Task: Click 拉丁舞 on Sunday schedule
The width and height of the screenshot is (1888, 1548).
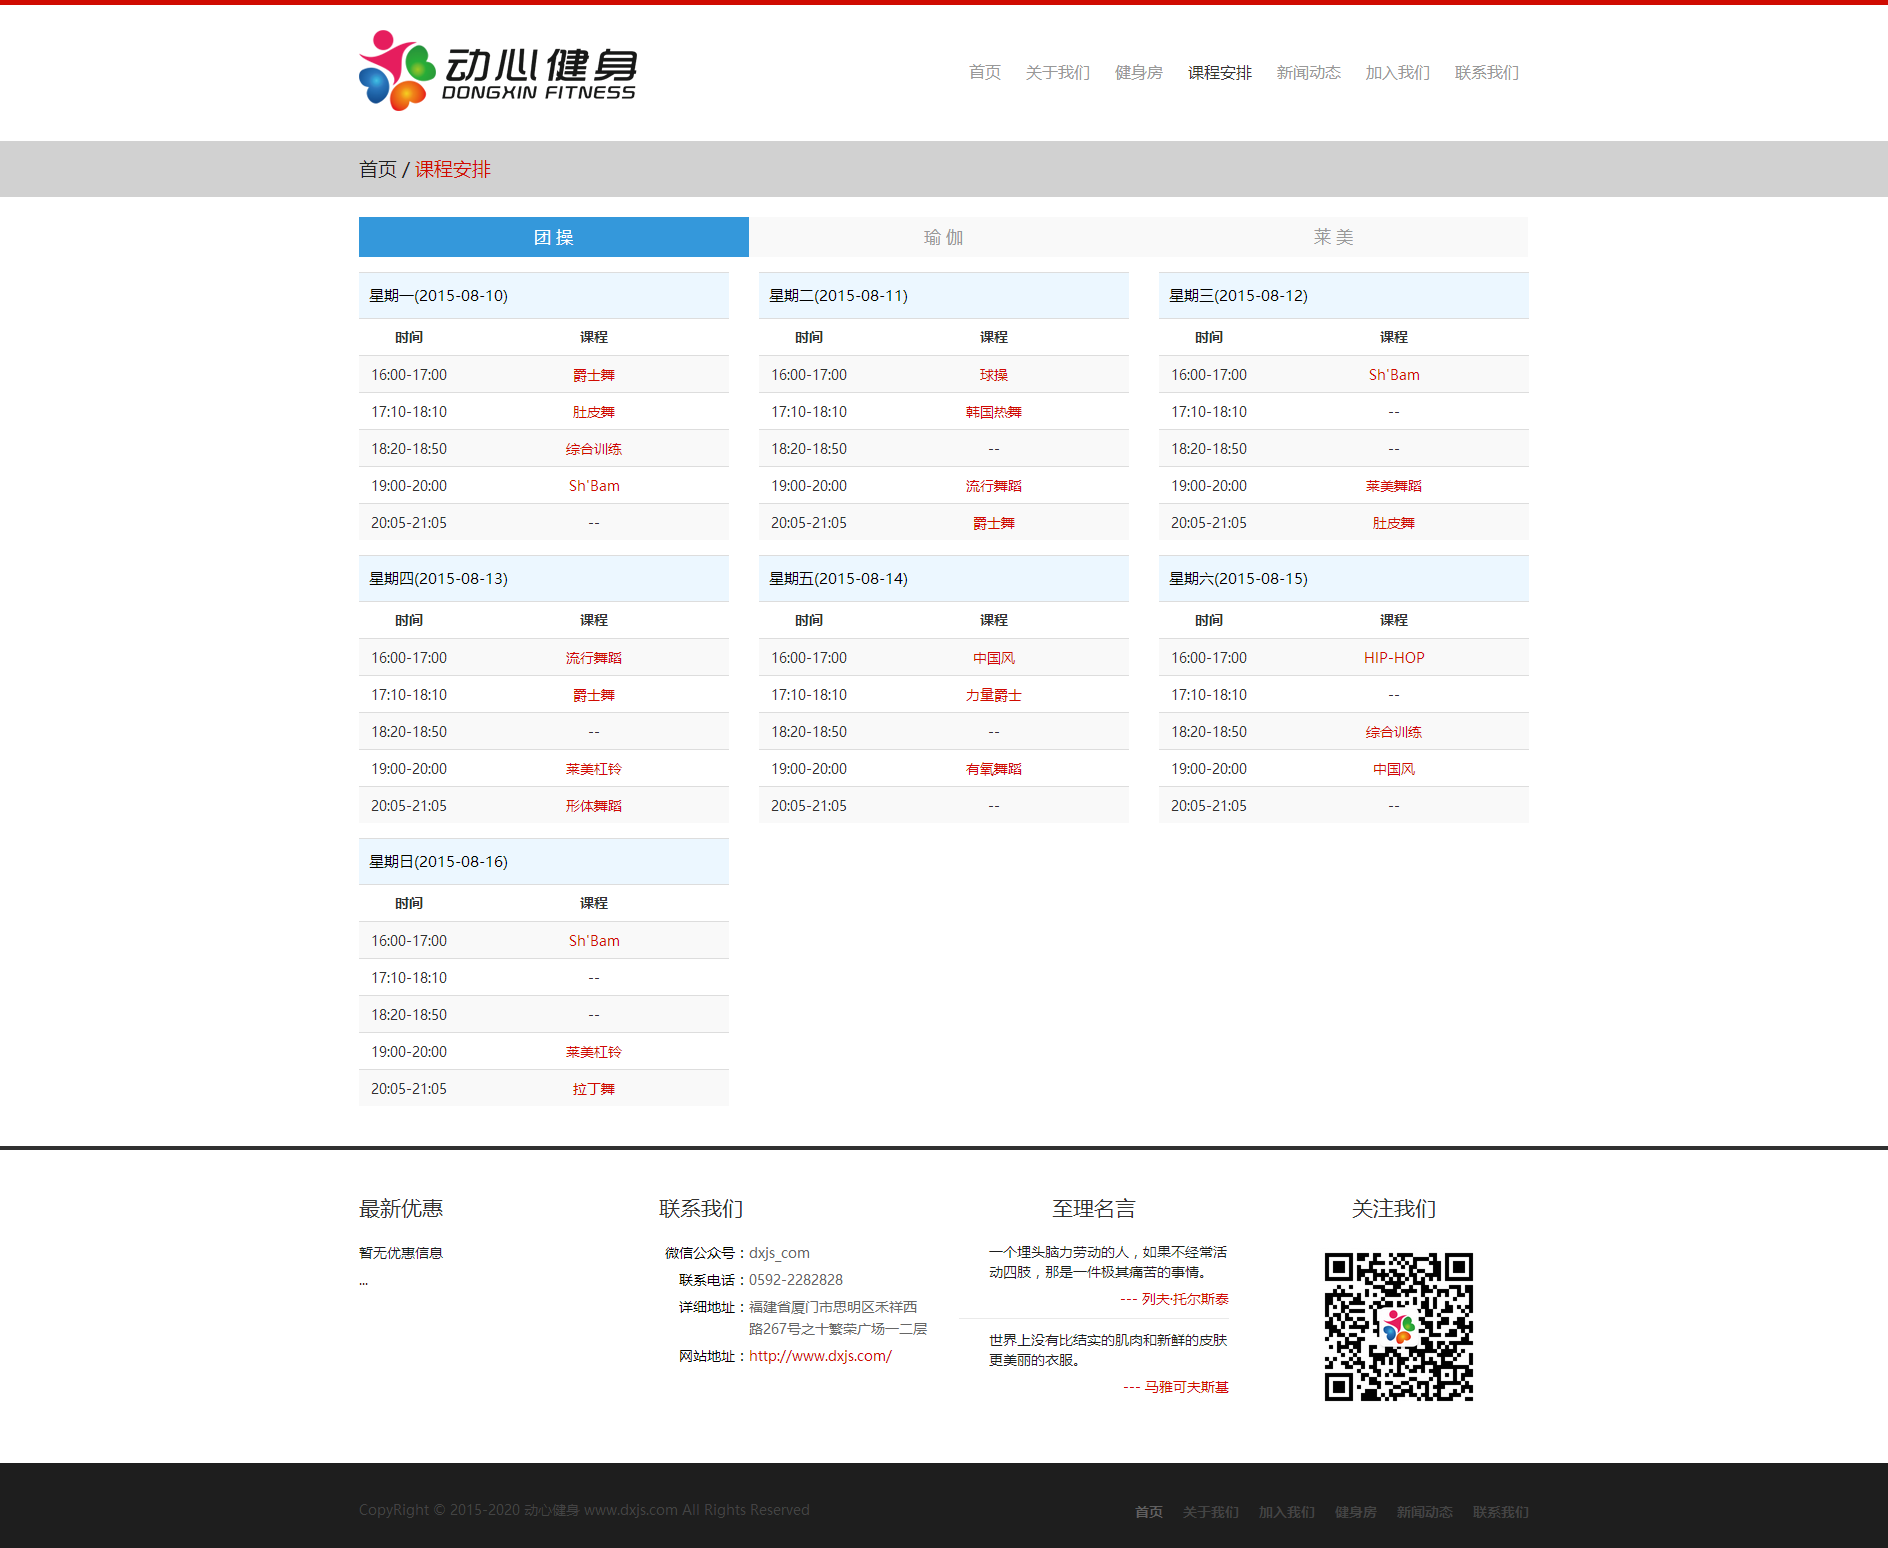Action: 593,1088
